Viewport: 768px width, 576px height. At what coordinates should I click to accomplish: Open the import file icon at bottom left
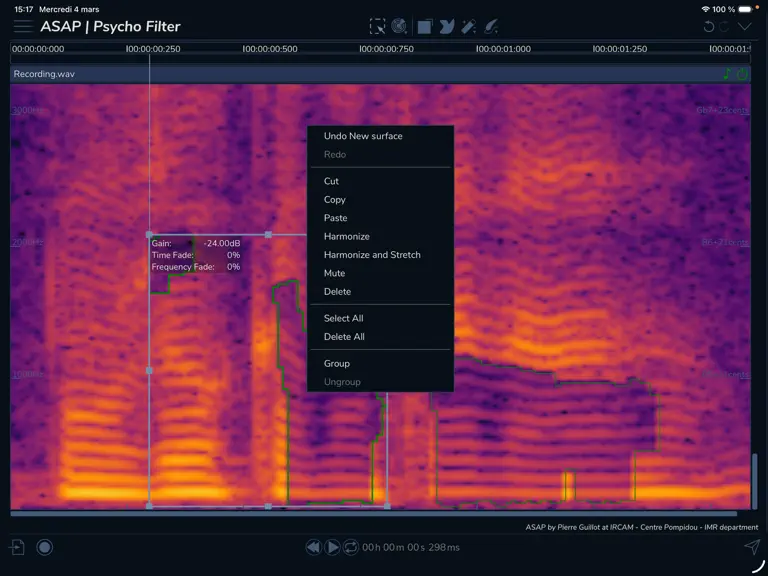click(17, 547)
